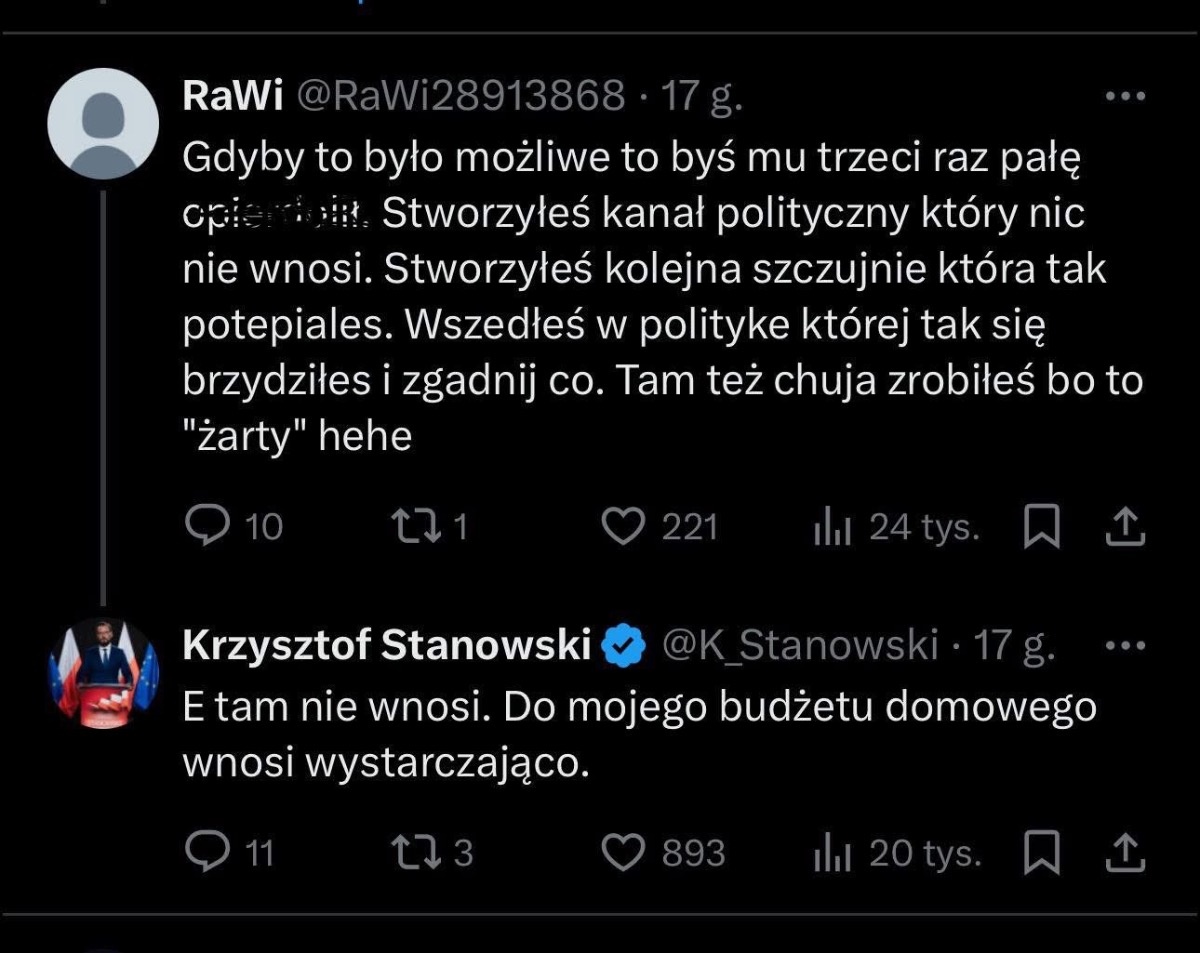The height and width of the screenshot is (953, 1200).
Task: View analytics for RaWi's tweet
Action: point(831,528)
